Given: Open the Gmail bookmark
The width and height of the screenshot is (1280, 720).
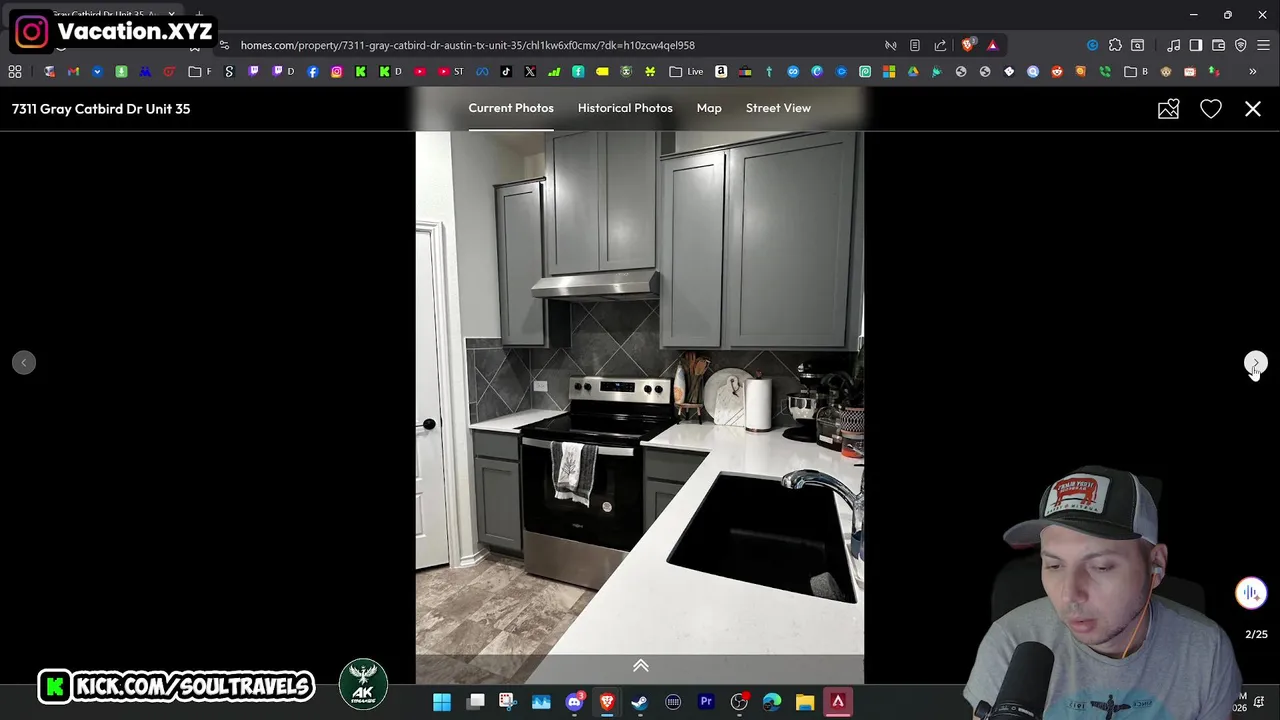Looking at the screenshot, I should click(x=73, y=72).
